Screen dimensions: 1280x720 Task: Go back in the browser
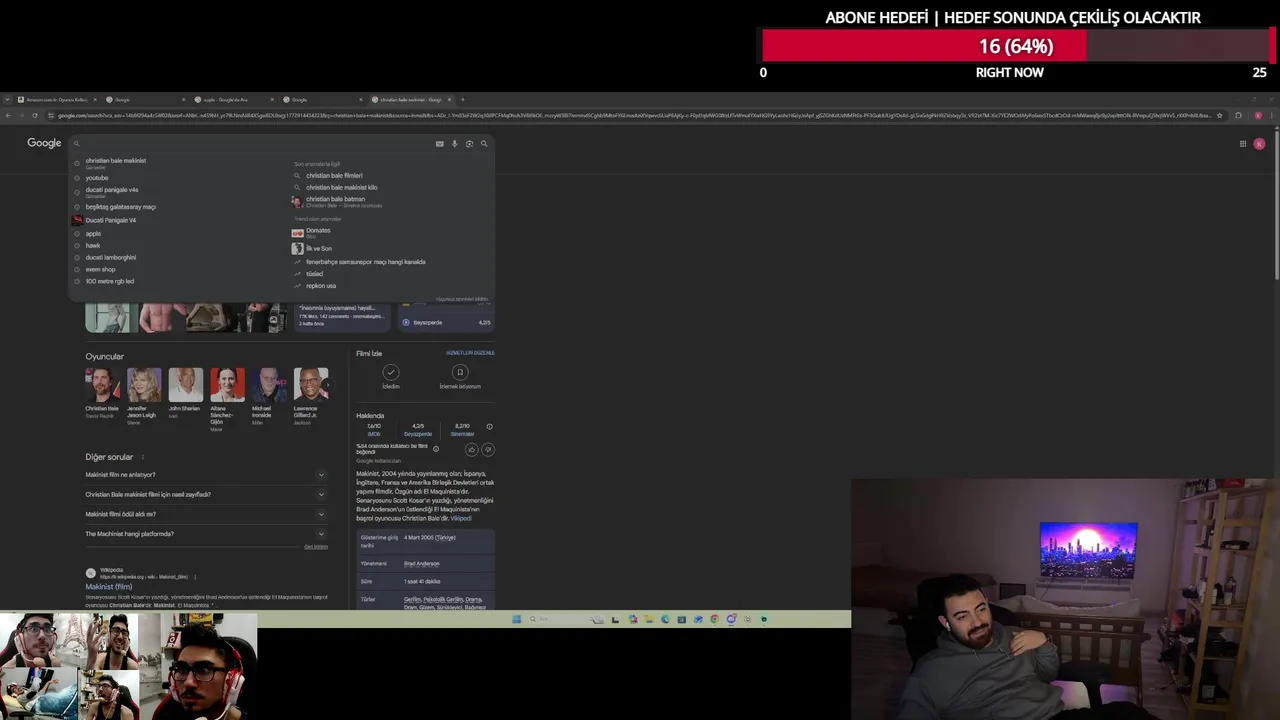point(8,115)
